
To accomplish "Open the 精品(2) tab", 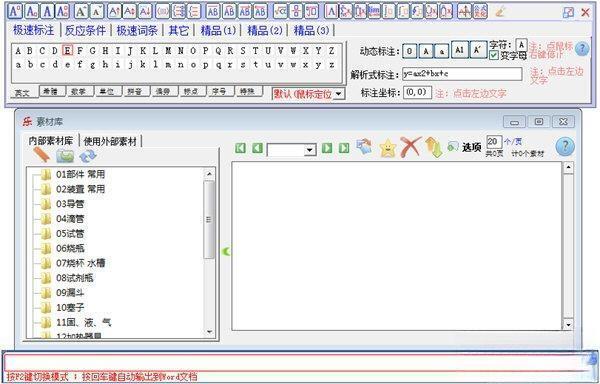I will click(265, 30).
